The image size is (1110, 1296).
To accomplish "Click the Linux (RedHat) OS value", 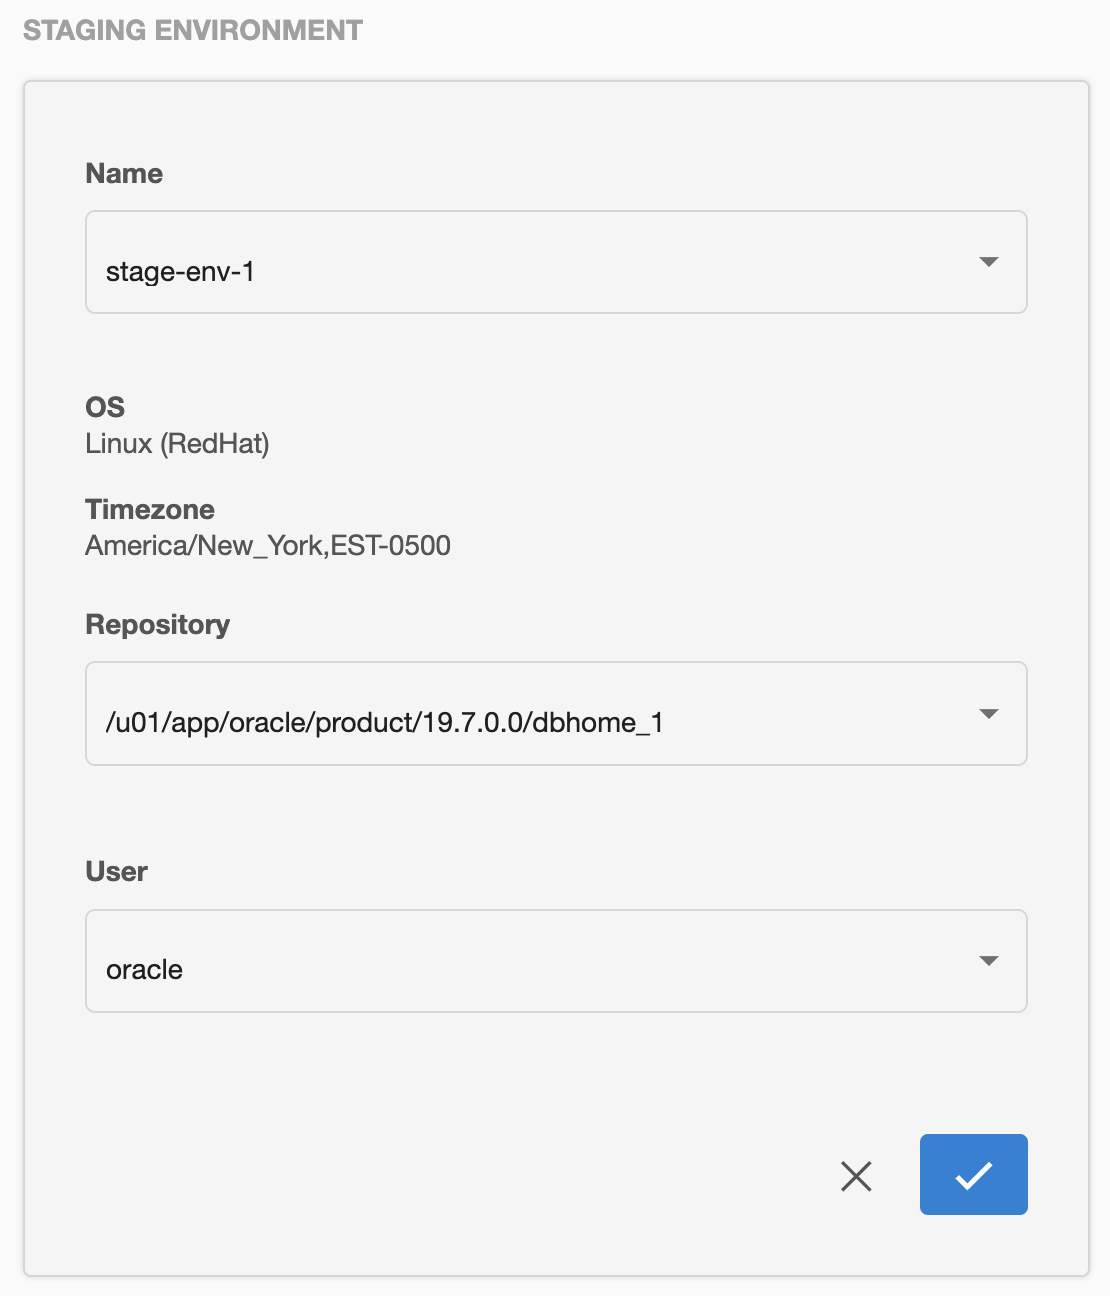I will pyautogui.click(x=177, y=444).
